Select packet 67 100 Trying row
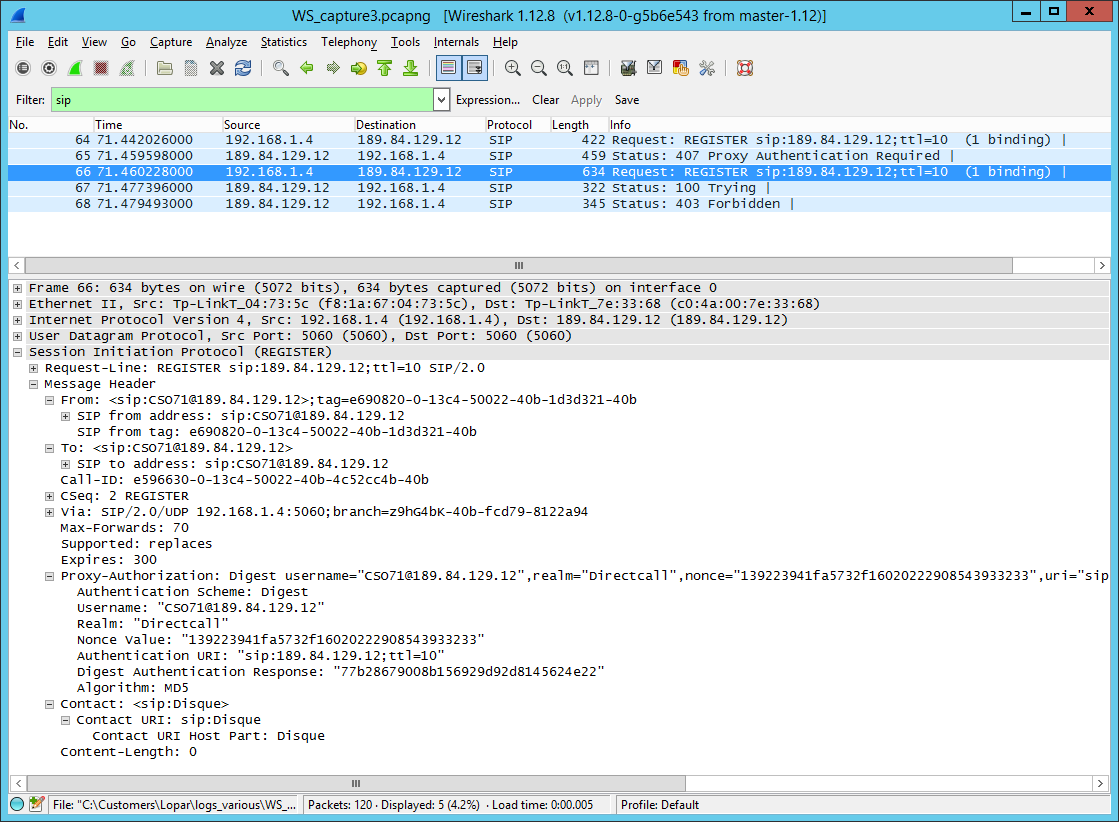The height and width of the screenshot is (822, 1119). (x=559, y=188)
